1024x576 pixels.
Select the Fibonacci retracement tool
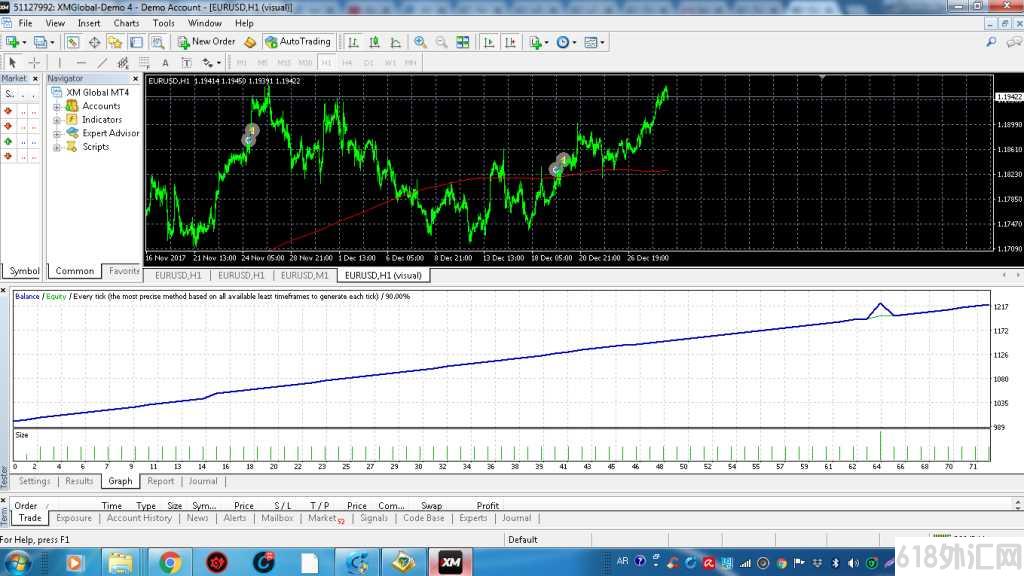144,63
